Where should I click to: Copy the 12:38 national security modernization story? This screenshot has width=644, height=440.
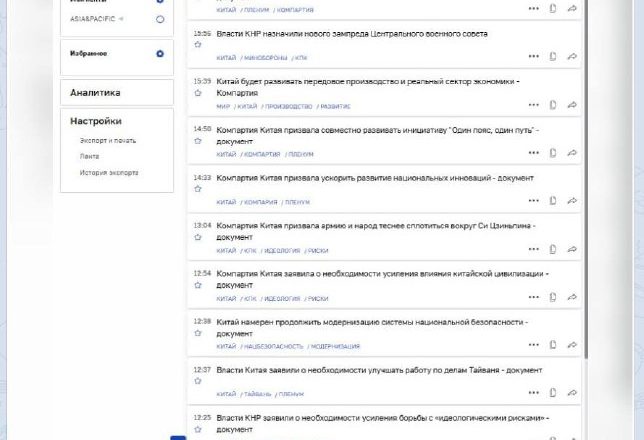pyautogui.click(x=553, y=345)
